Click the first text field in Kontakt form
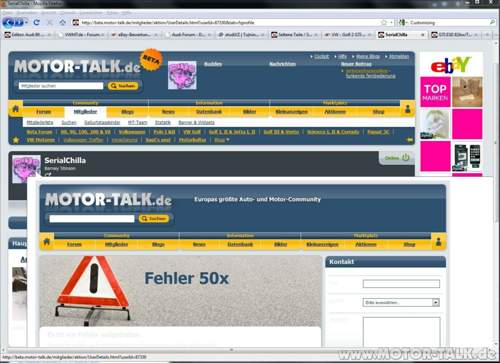 401,284
